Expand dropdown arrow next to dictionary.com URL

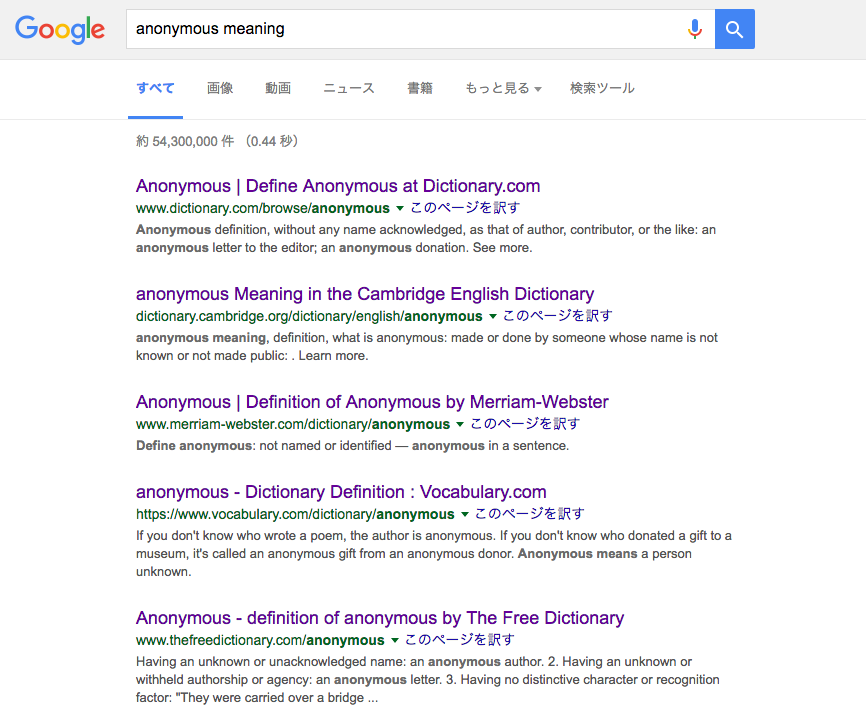(400, 208)
